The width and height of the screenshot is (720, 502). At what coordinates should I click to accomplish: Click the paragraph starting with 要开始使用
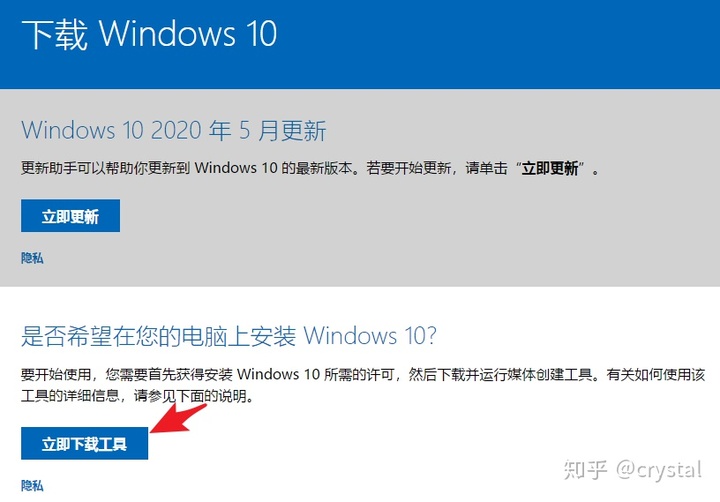[x=363, y=385]
